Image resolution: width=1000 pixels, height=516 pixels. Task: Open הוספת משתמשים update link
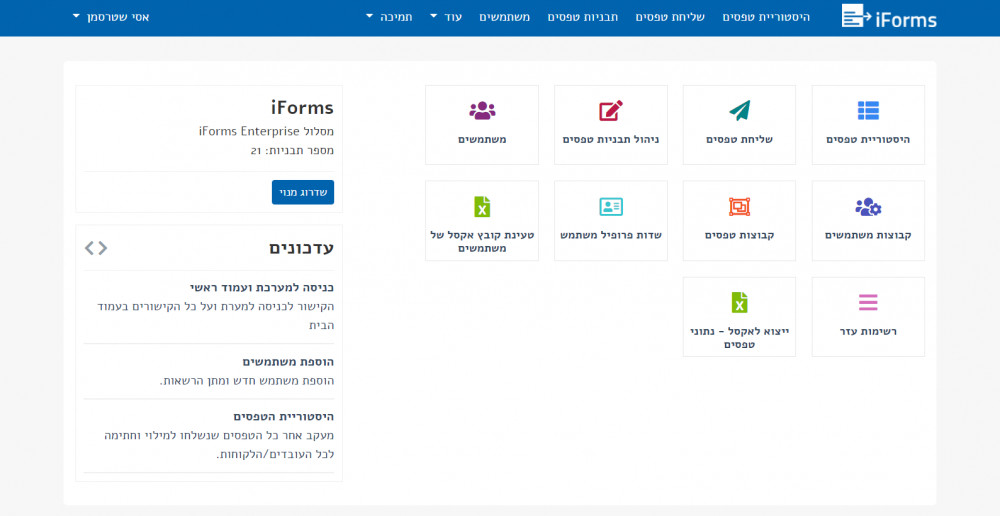point(288,362)
